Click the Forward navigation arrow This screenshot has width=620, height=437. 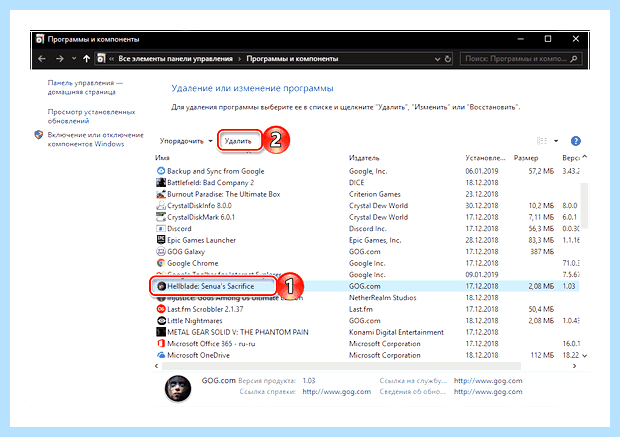click(60, 59)
